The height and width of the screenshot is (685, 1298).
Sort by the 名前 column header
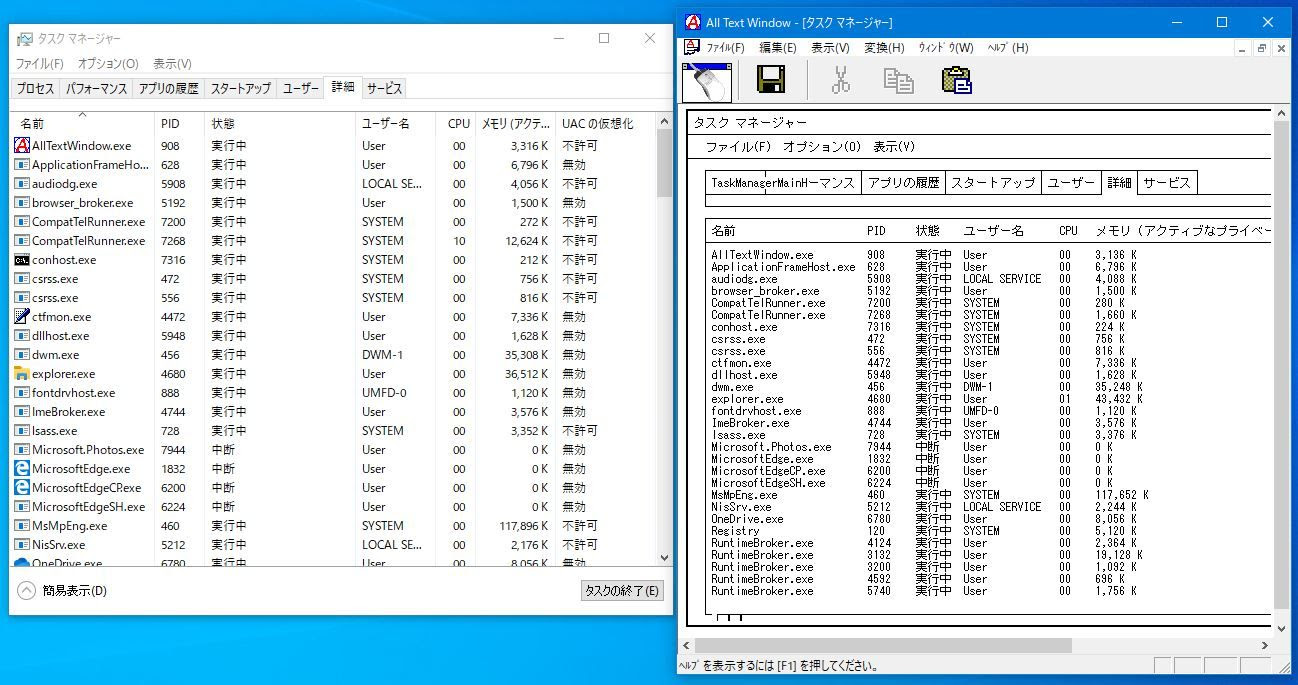83,124
